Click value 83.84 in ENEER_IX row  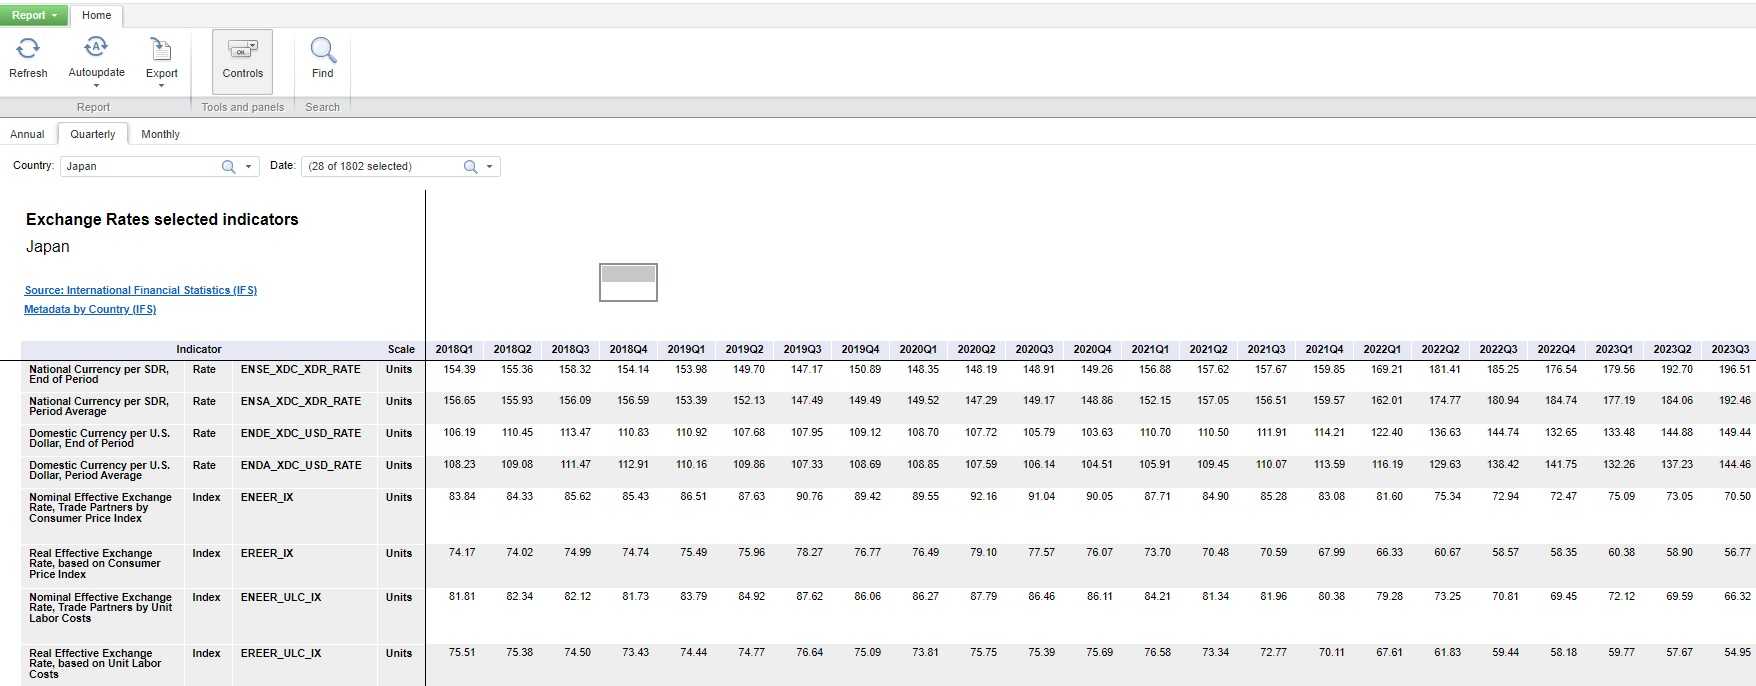462,496
